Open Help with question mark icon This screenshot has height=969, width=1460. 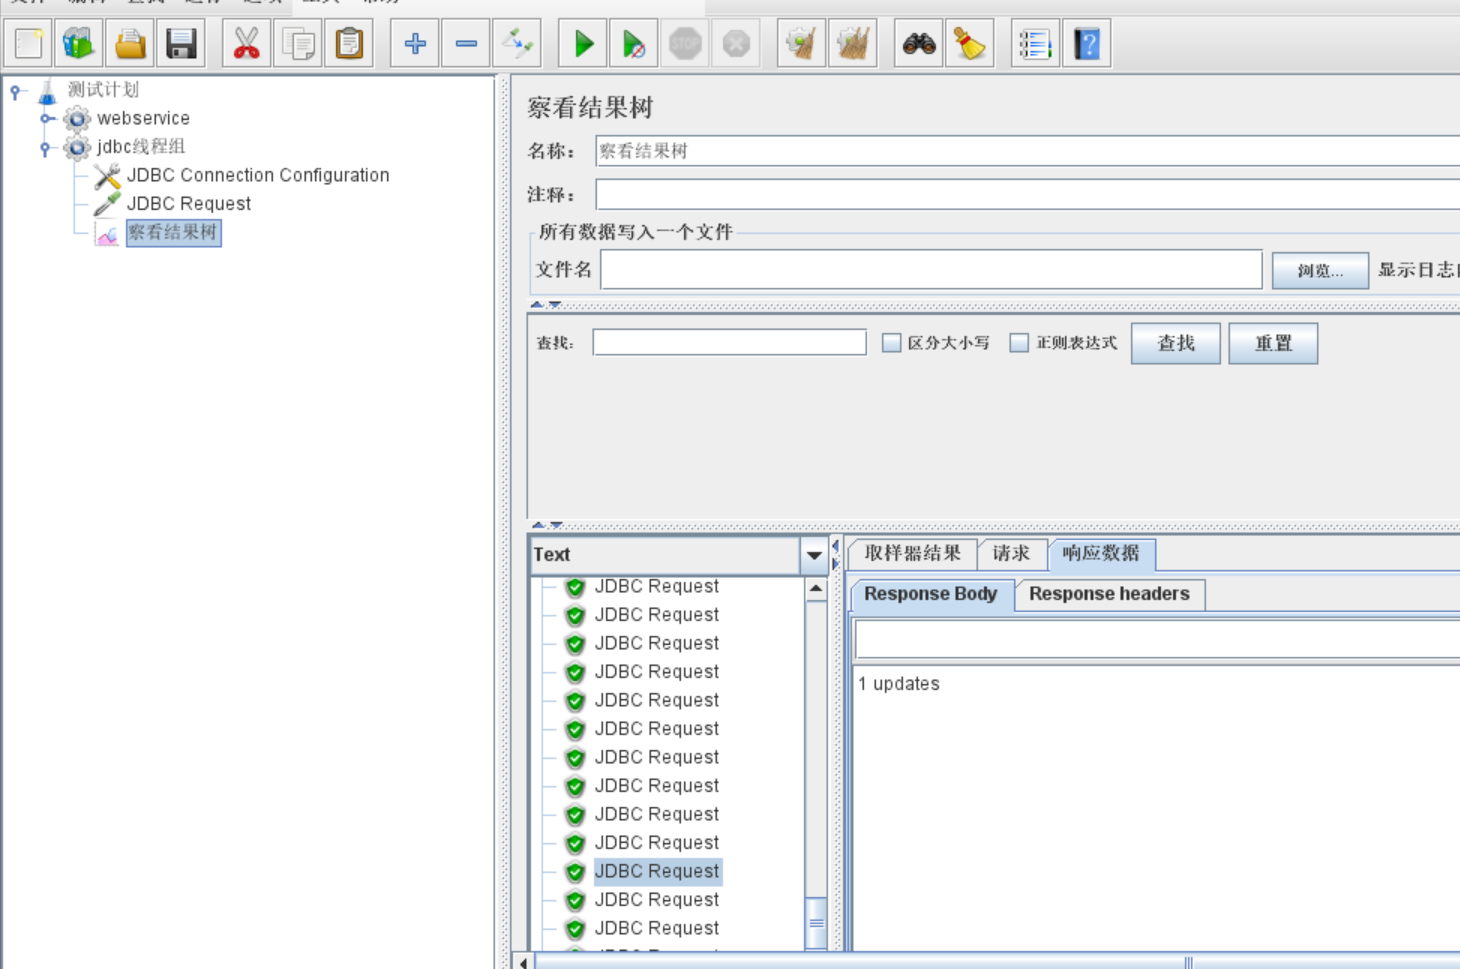click(1087, 44)
